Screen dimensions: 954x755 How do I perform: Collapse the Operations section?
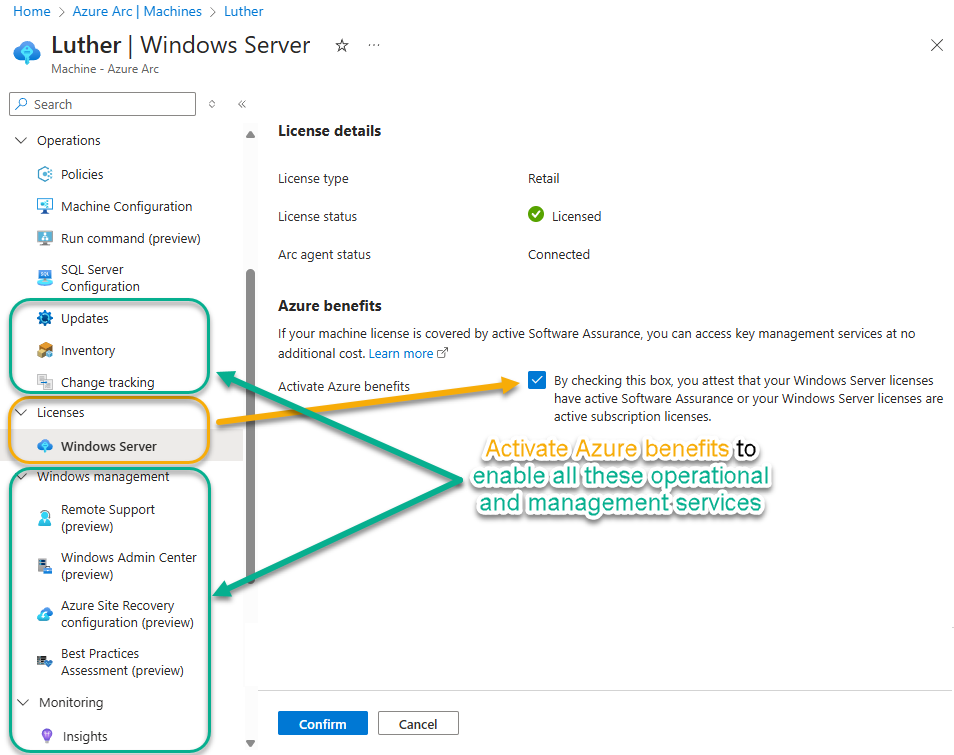coord(22,141)
